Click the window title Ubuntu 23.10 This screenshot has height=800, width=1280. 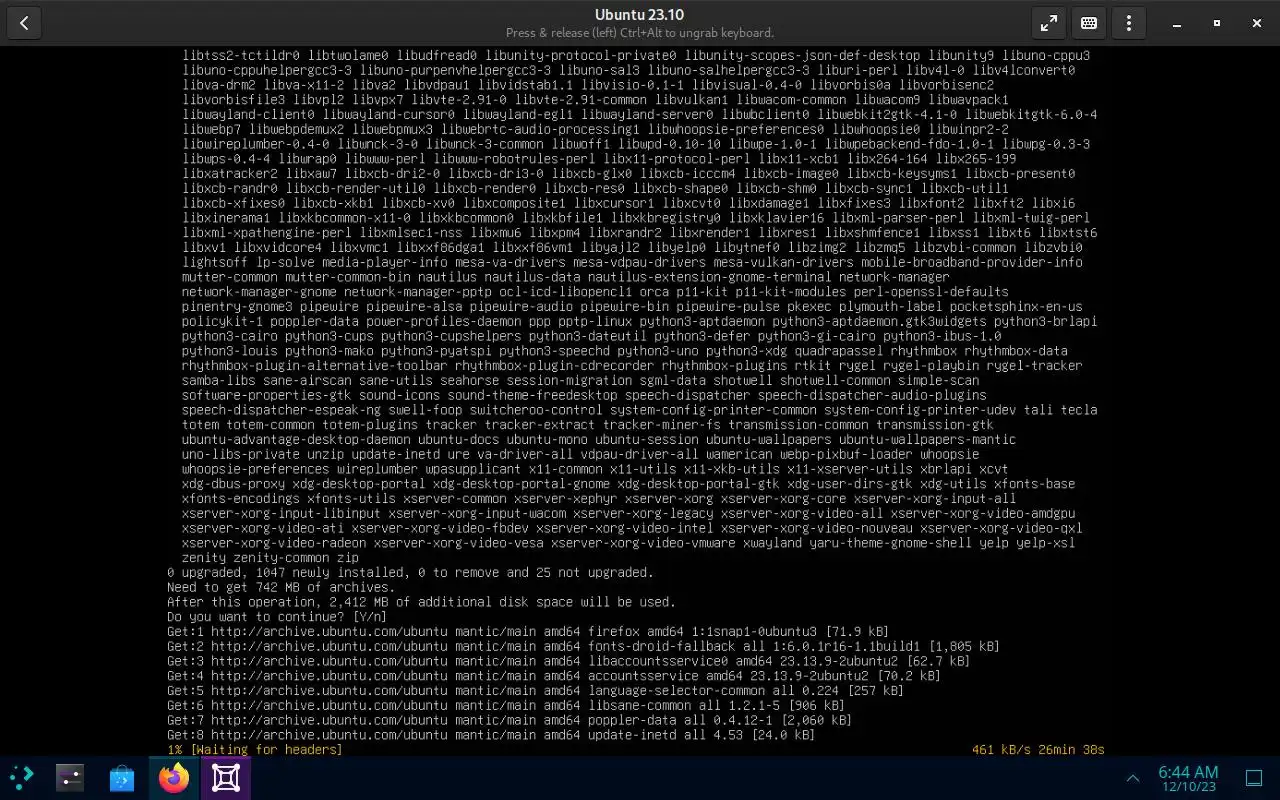point(639,14)
